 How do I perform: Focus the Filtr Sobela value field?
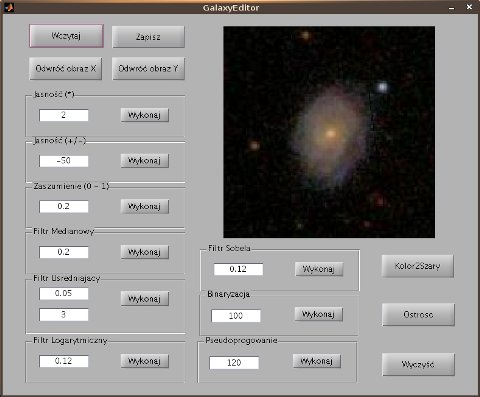pos(238,269)
